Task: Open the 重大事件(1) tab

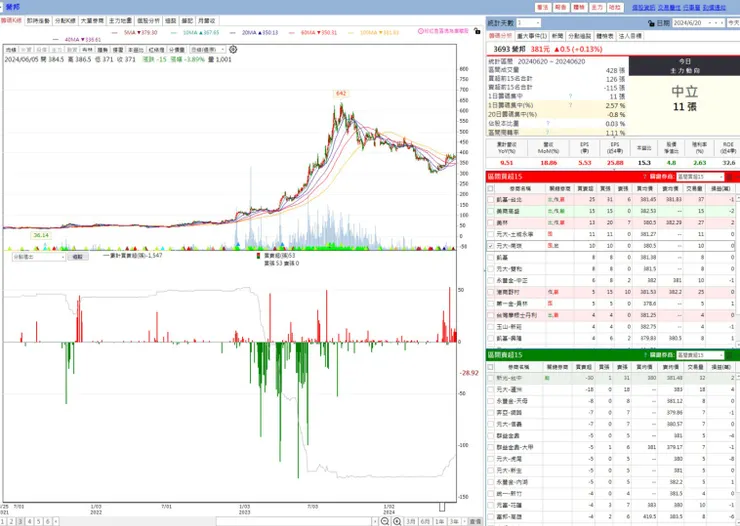Action: (532, 36)
